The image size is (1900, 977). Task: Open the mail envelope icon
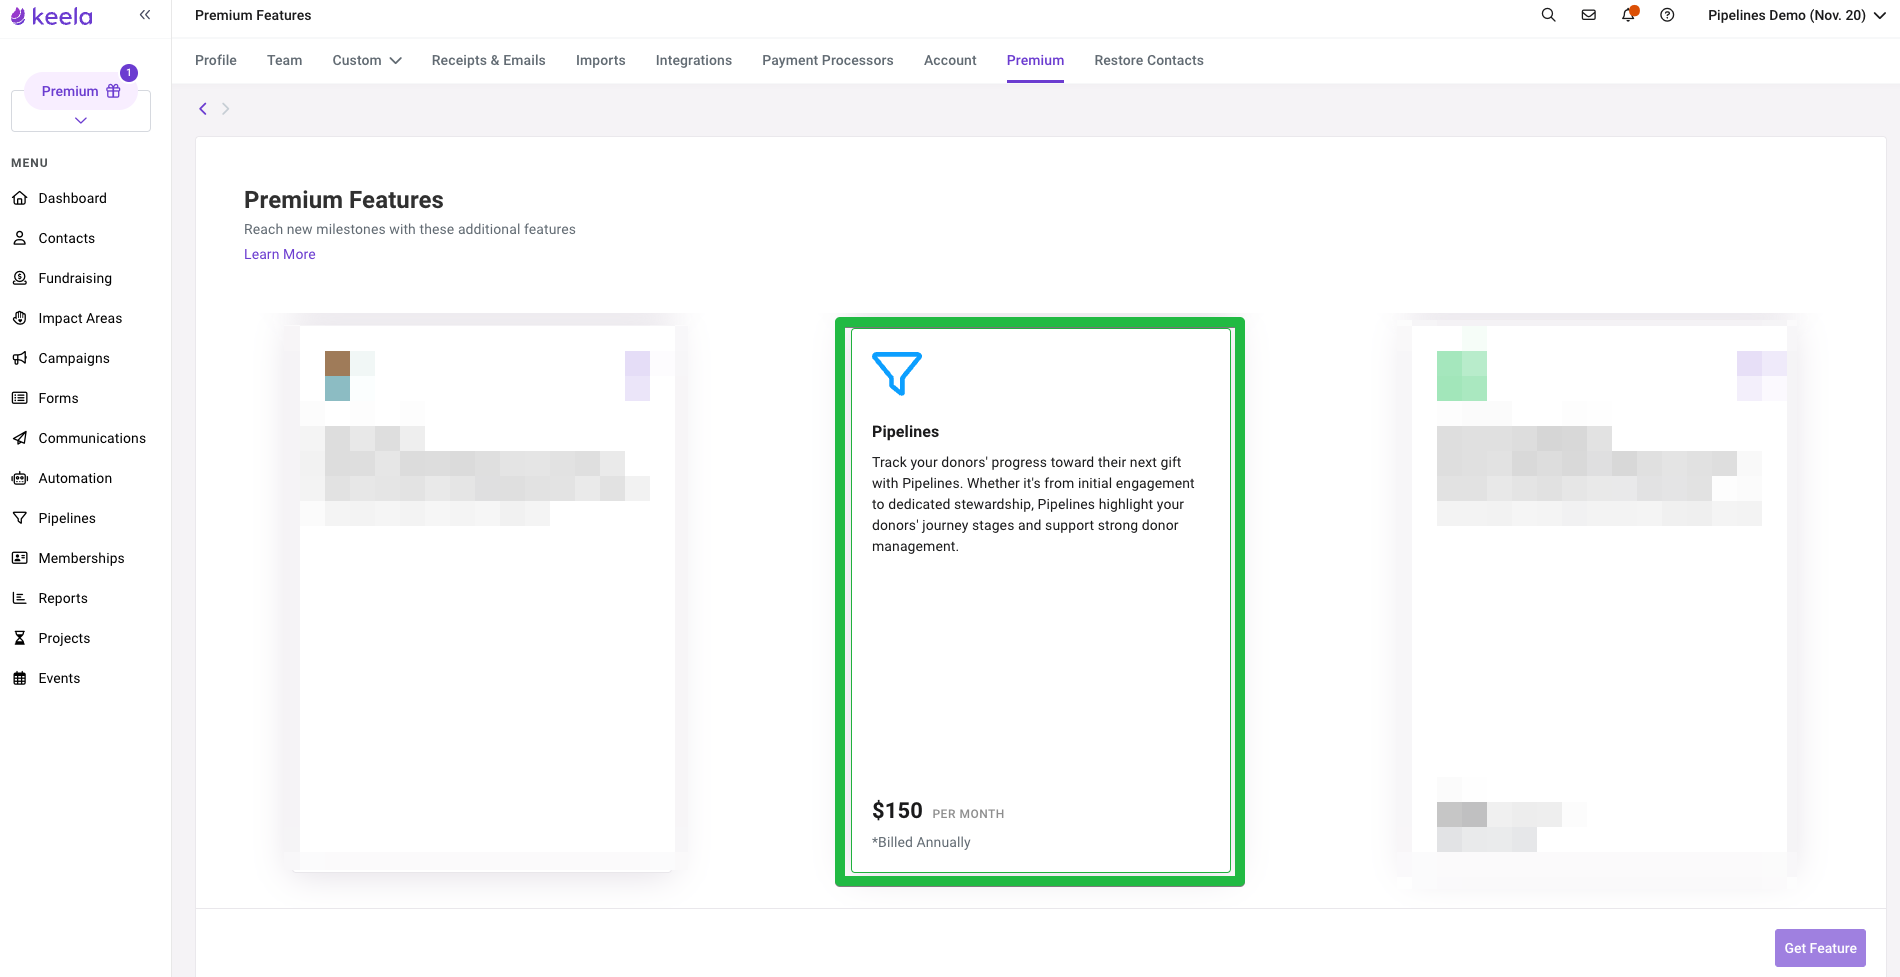pos(1588,15)
